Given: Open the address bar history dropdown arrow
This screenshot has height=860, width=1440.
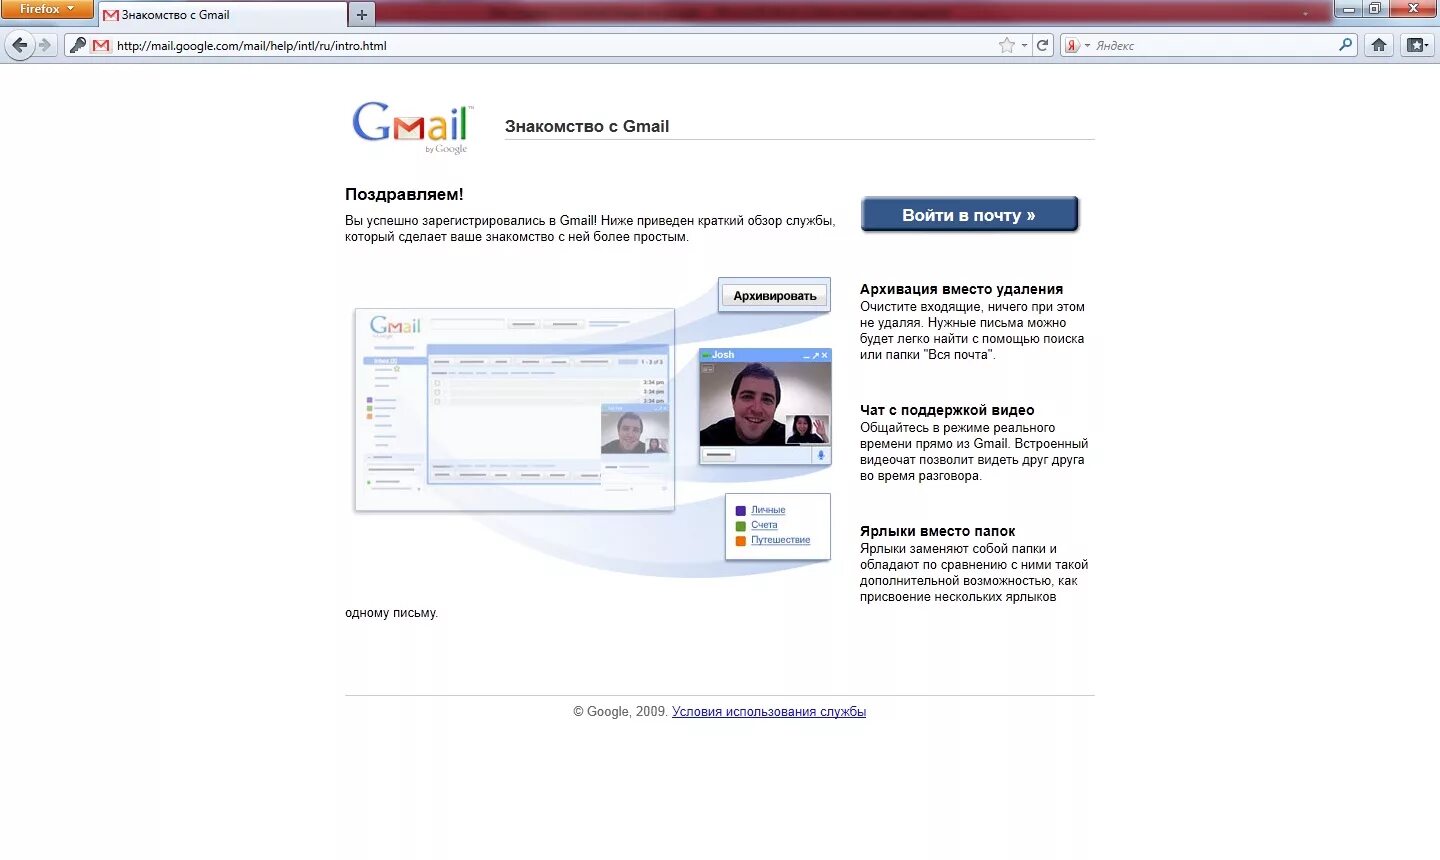Looking at the screenshot, I should 1024,45.
